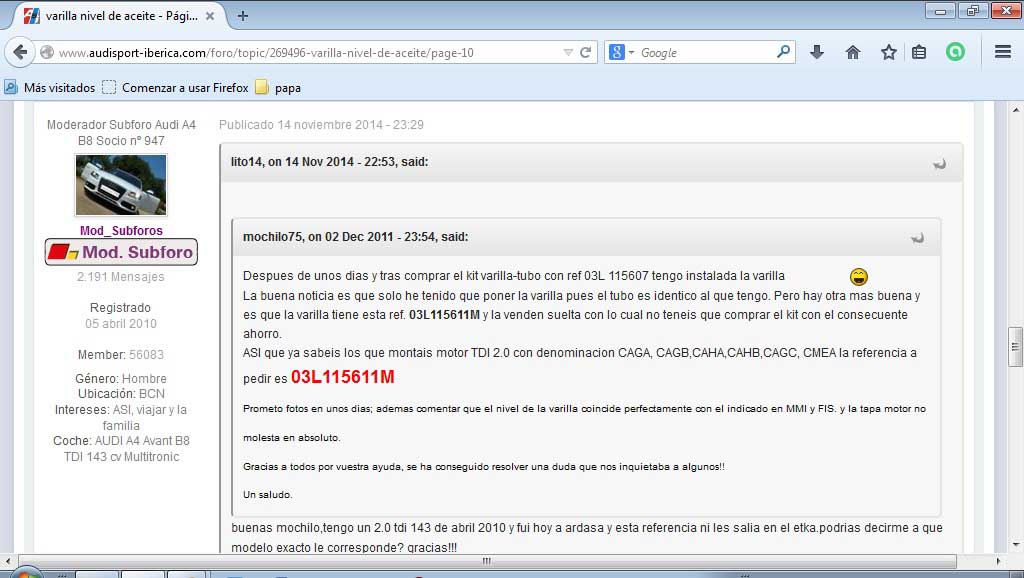Click the red reference 03L115611M text
Image resolution: width=1024 pixels, height=578 pixels.
click(343, 377)
